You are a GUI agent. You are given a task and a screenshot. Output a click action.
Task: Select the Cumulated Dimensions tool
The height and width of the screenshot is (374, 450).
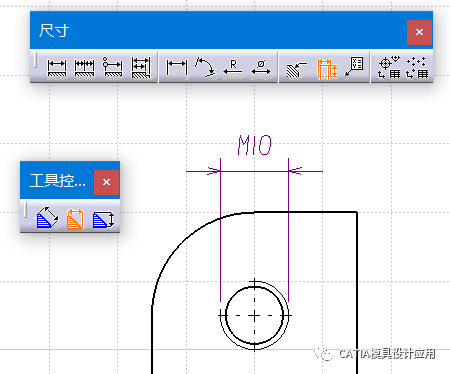(113, 68)
